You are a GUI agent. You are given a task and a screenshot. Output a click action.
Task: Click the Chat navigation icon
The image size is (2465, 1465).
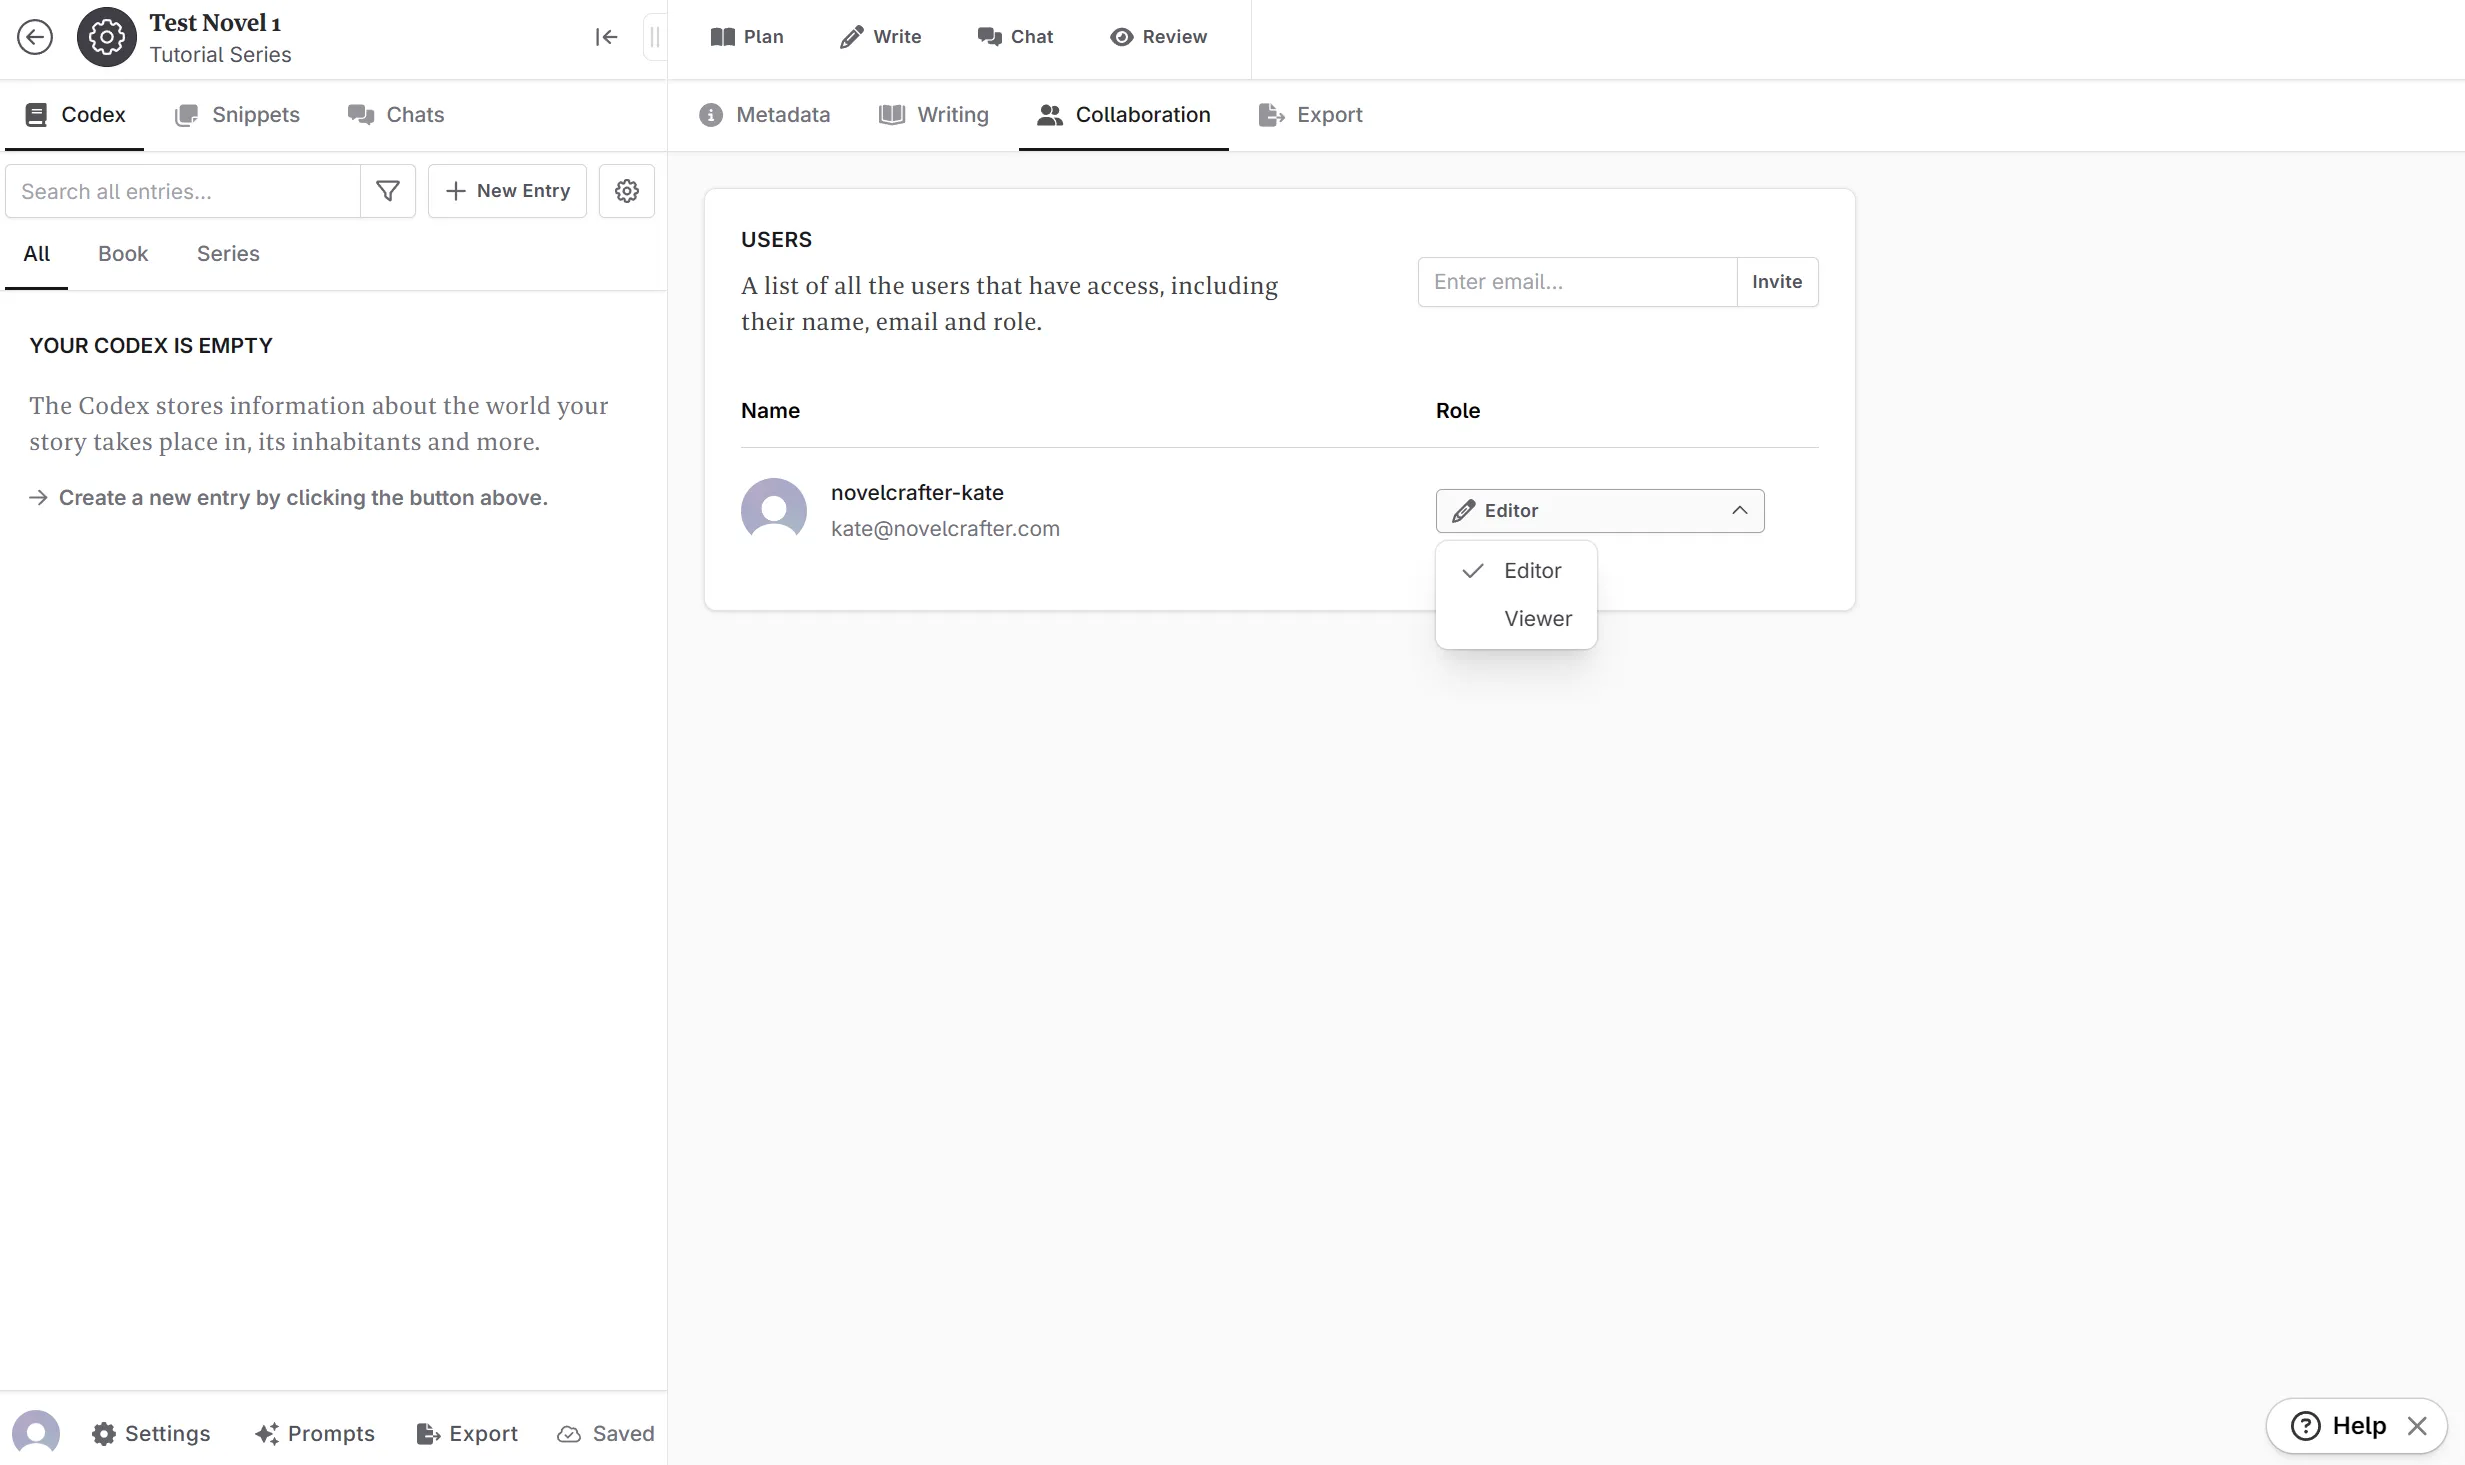[988, 35]
